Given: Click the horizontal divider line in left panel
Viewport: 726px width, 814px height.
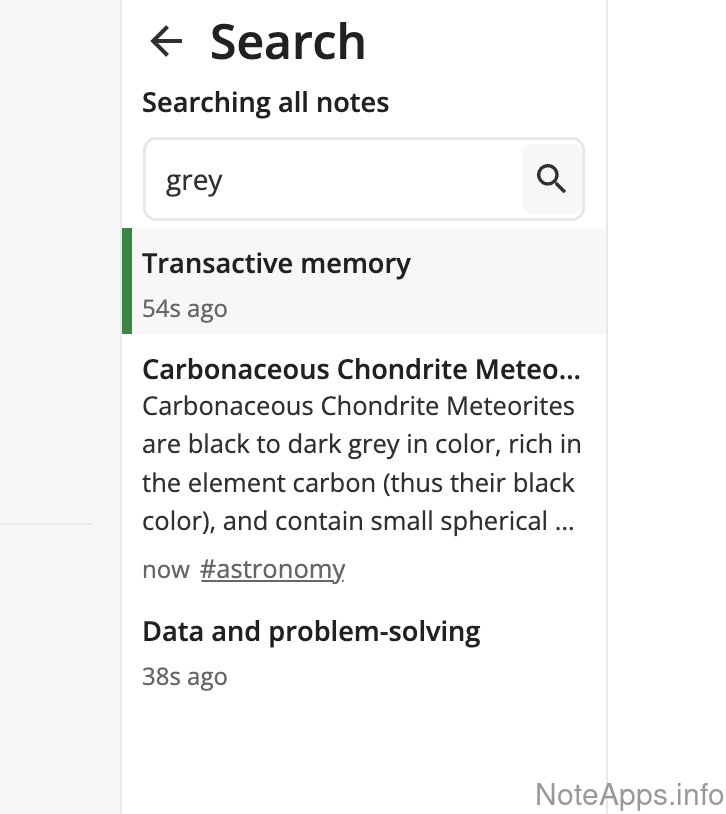Looking at the screenshot, I should 46,523.
